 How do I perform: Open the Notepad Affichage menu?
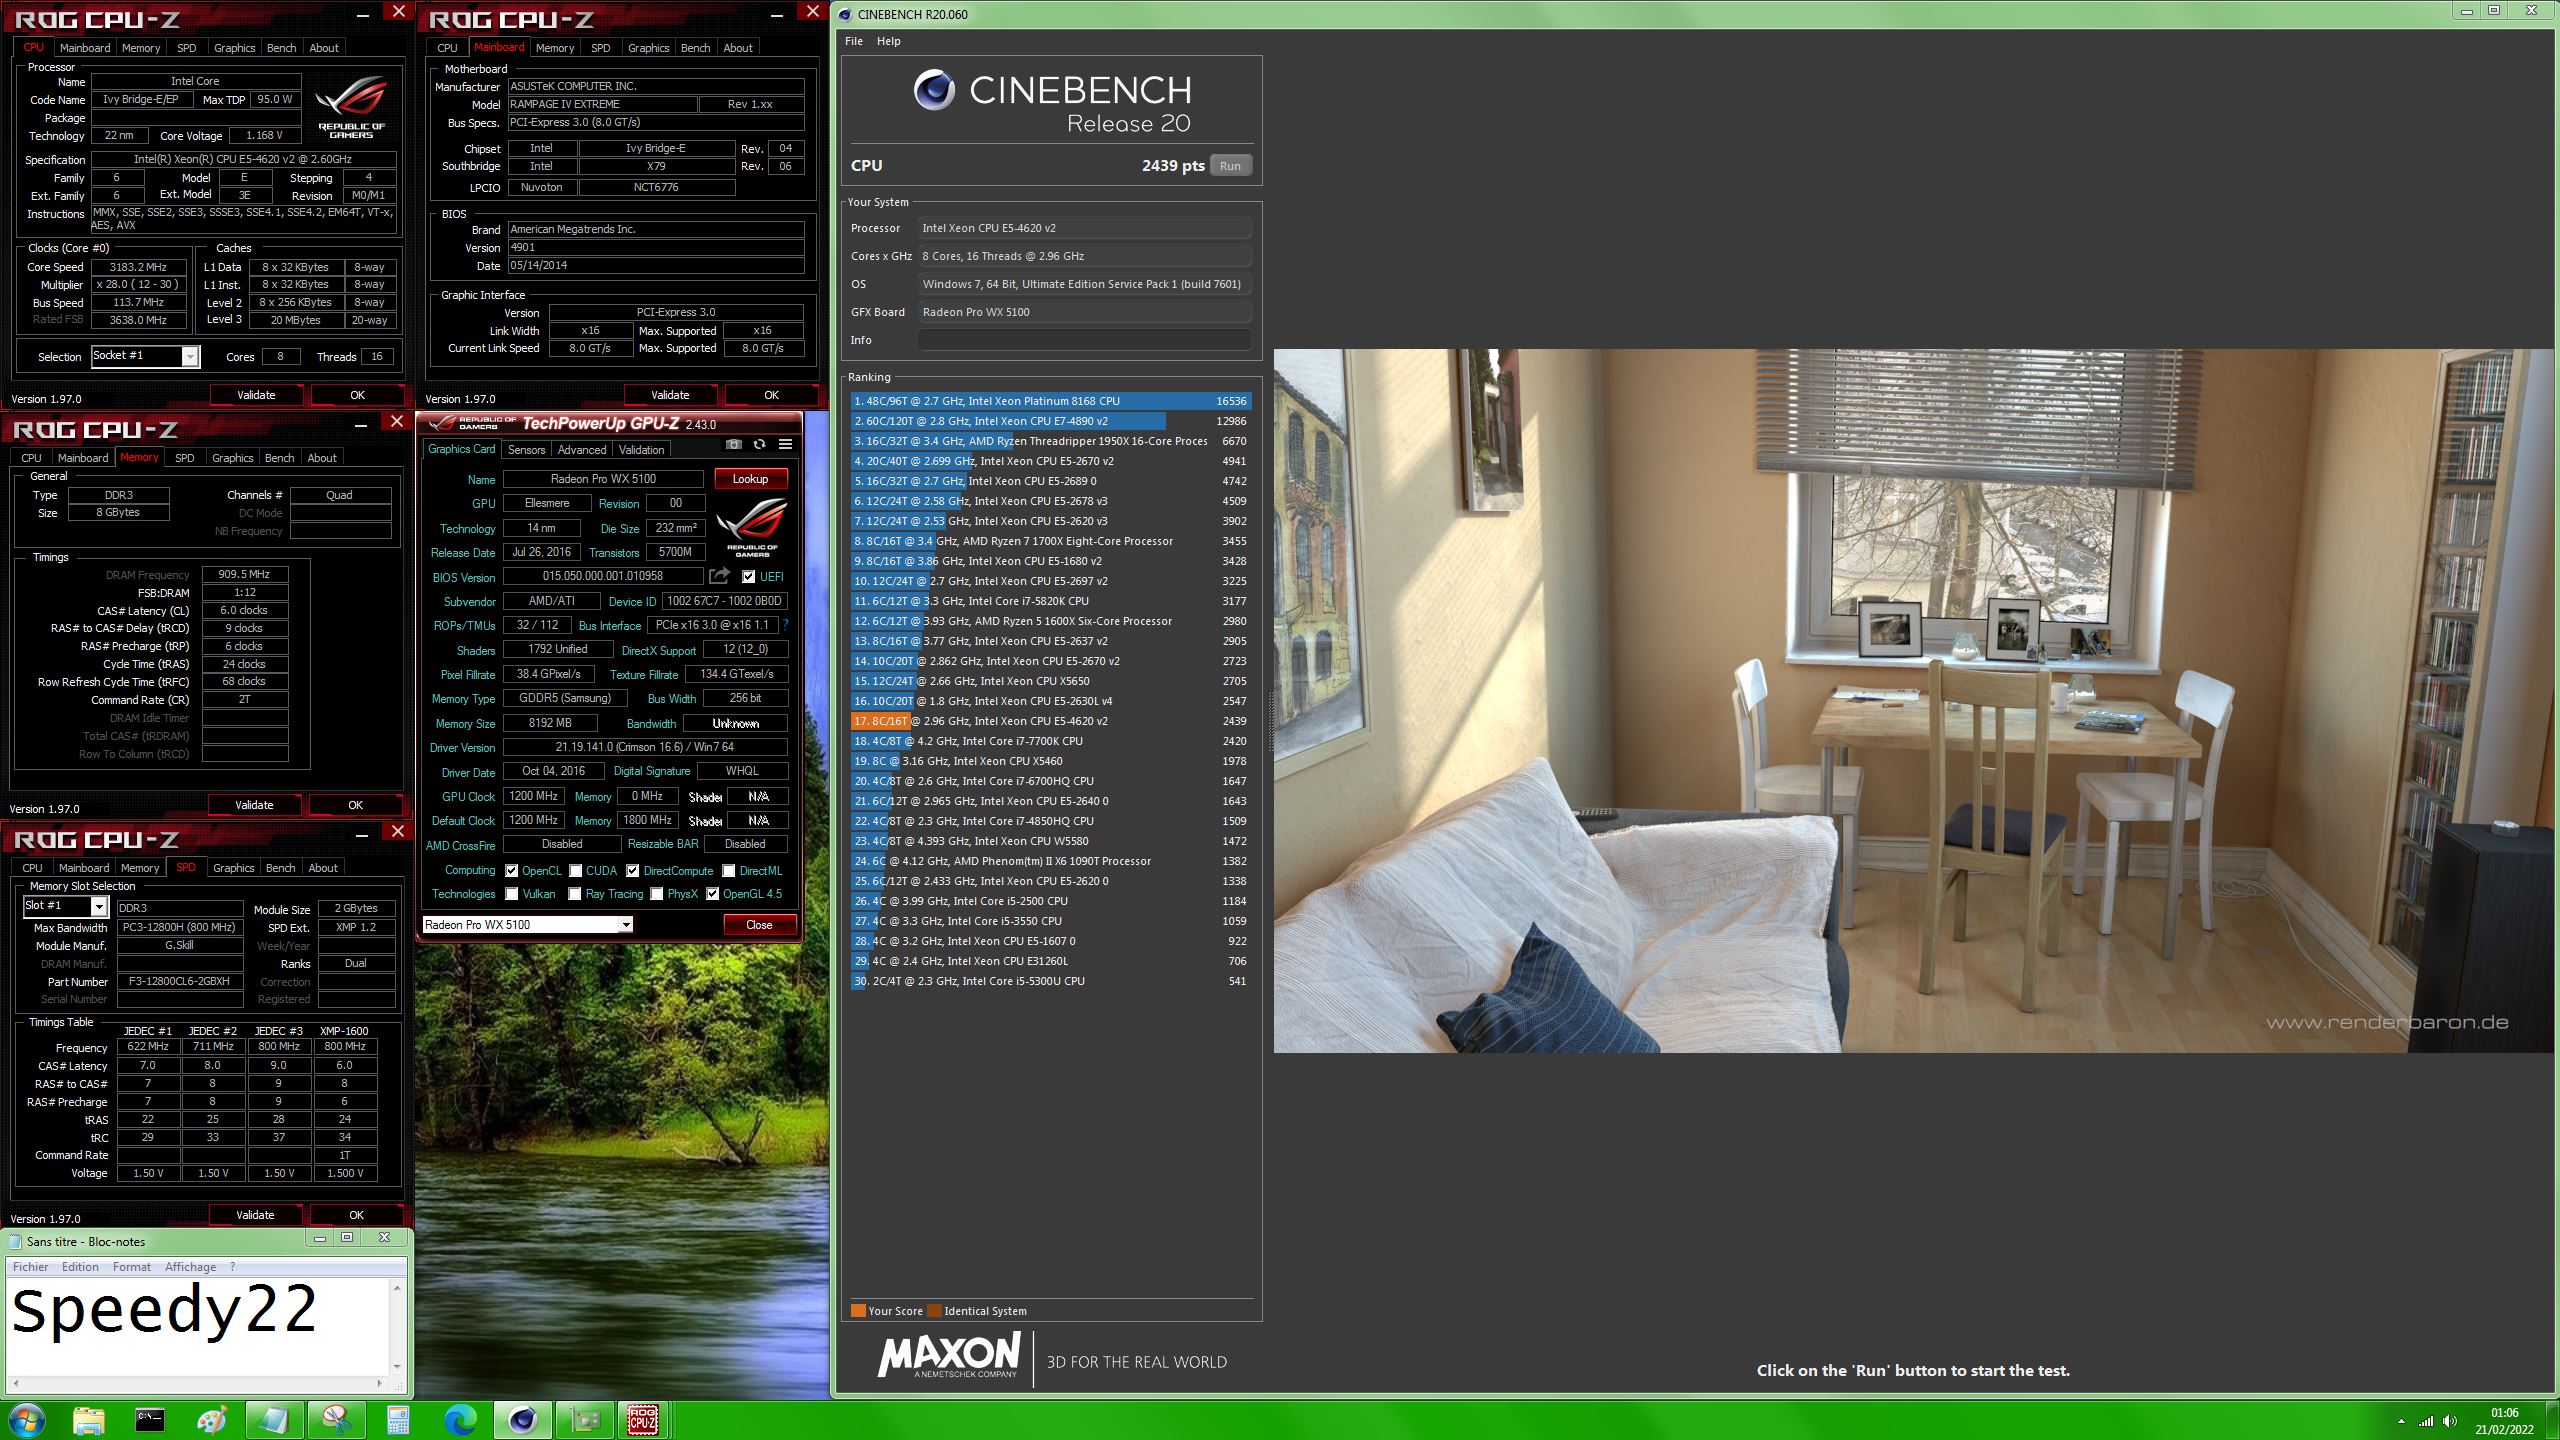point(190,1267)
